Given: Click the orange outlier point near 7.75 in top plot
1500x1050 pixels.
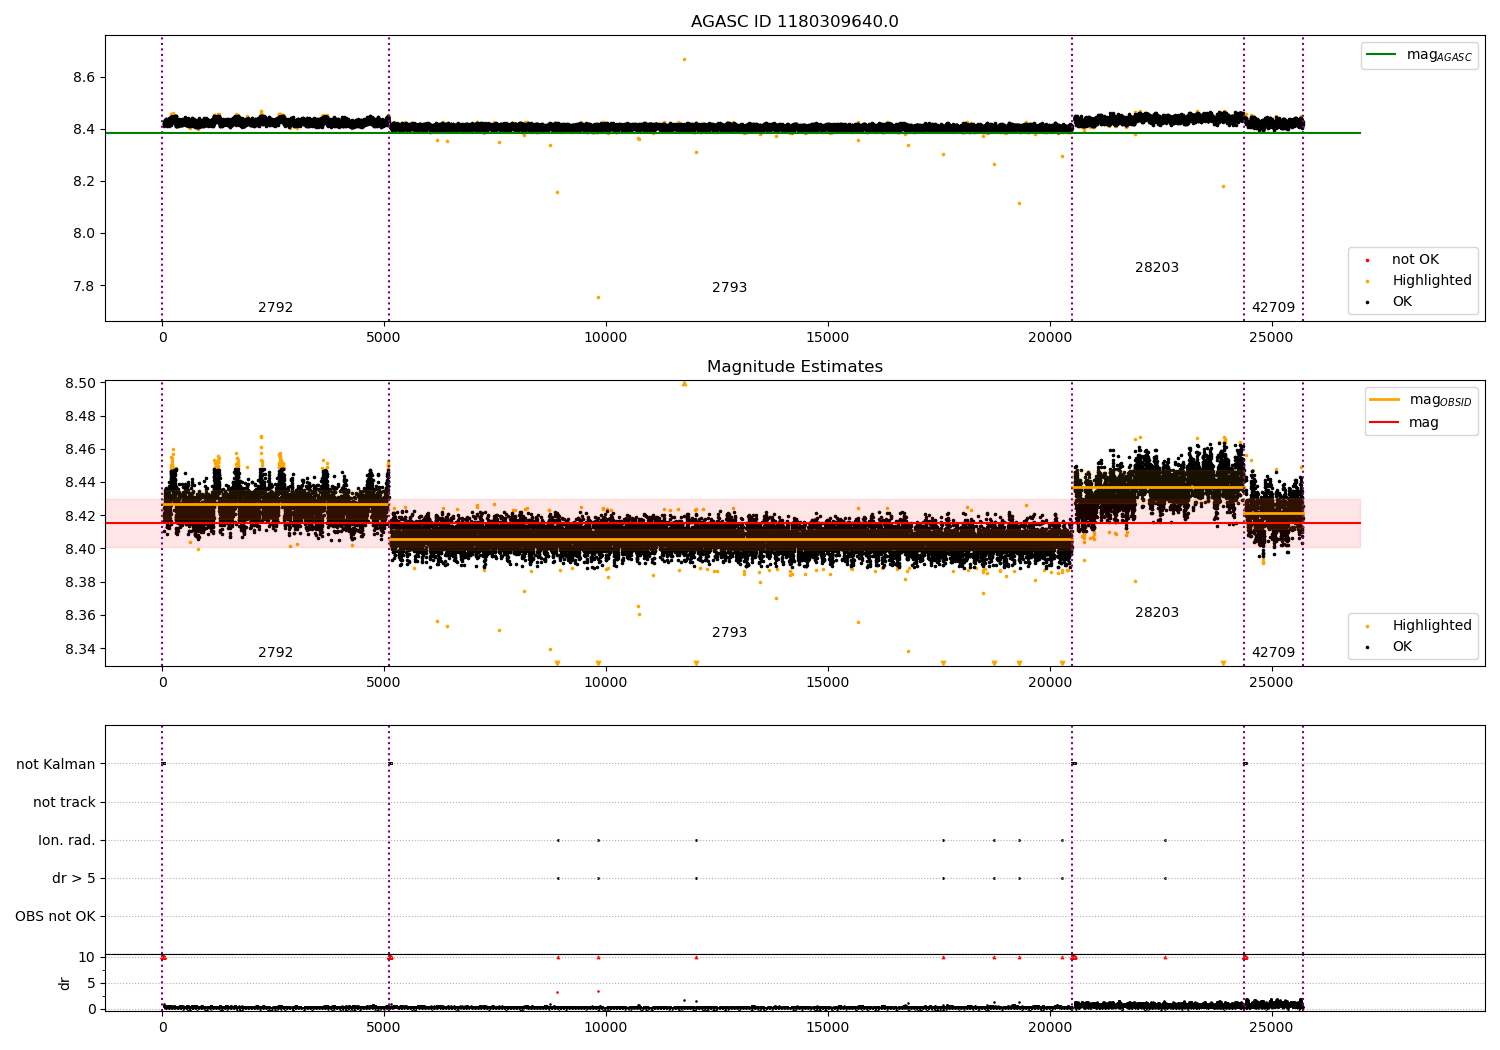Looking at the screenshot, I should coord(598,297).
